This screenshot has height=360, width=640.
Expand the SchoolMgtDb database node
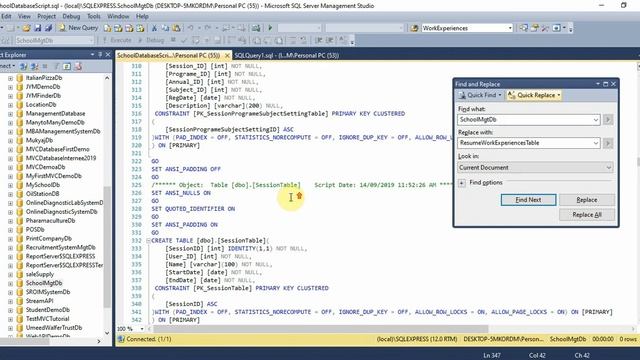tap(10, 283)
